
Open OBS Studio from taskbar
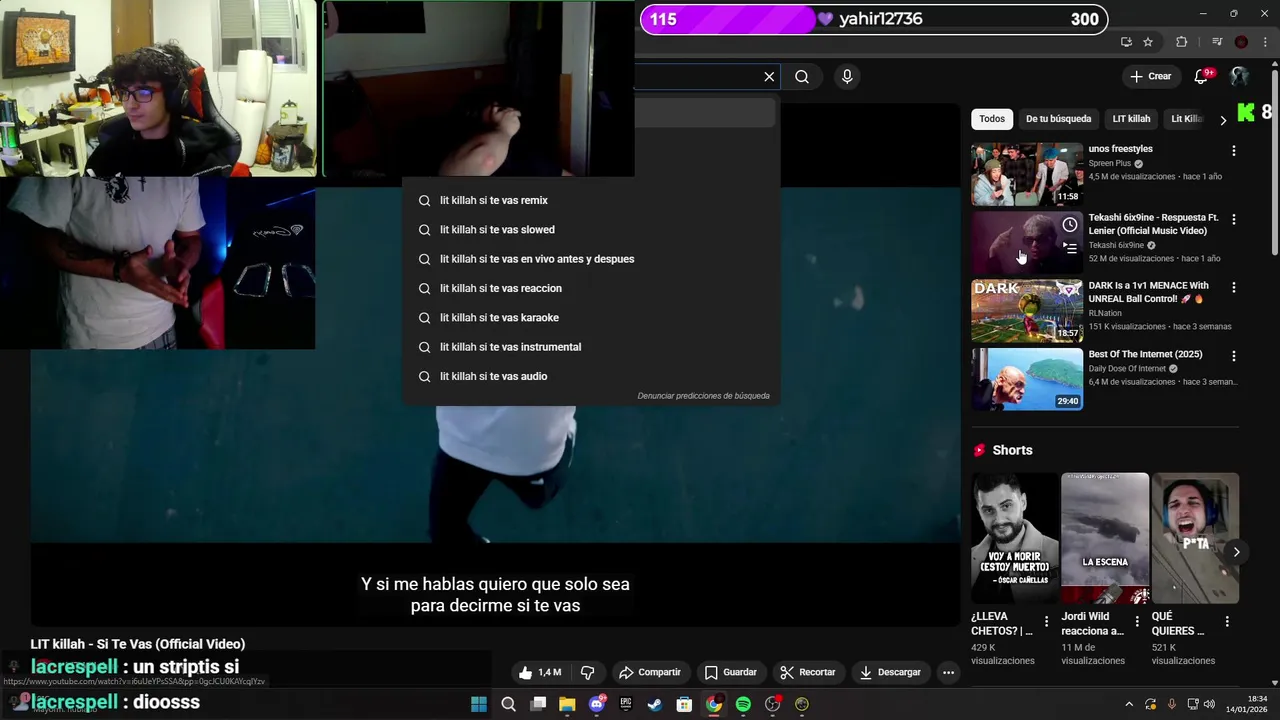[x=773, y=704]
